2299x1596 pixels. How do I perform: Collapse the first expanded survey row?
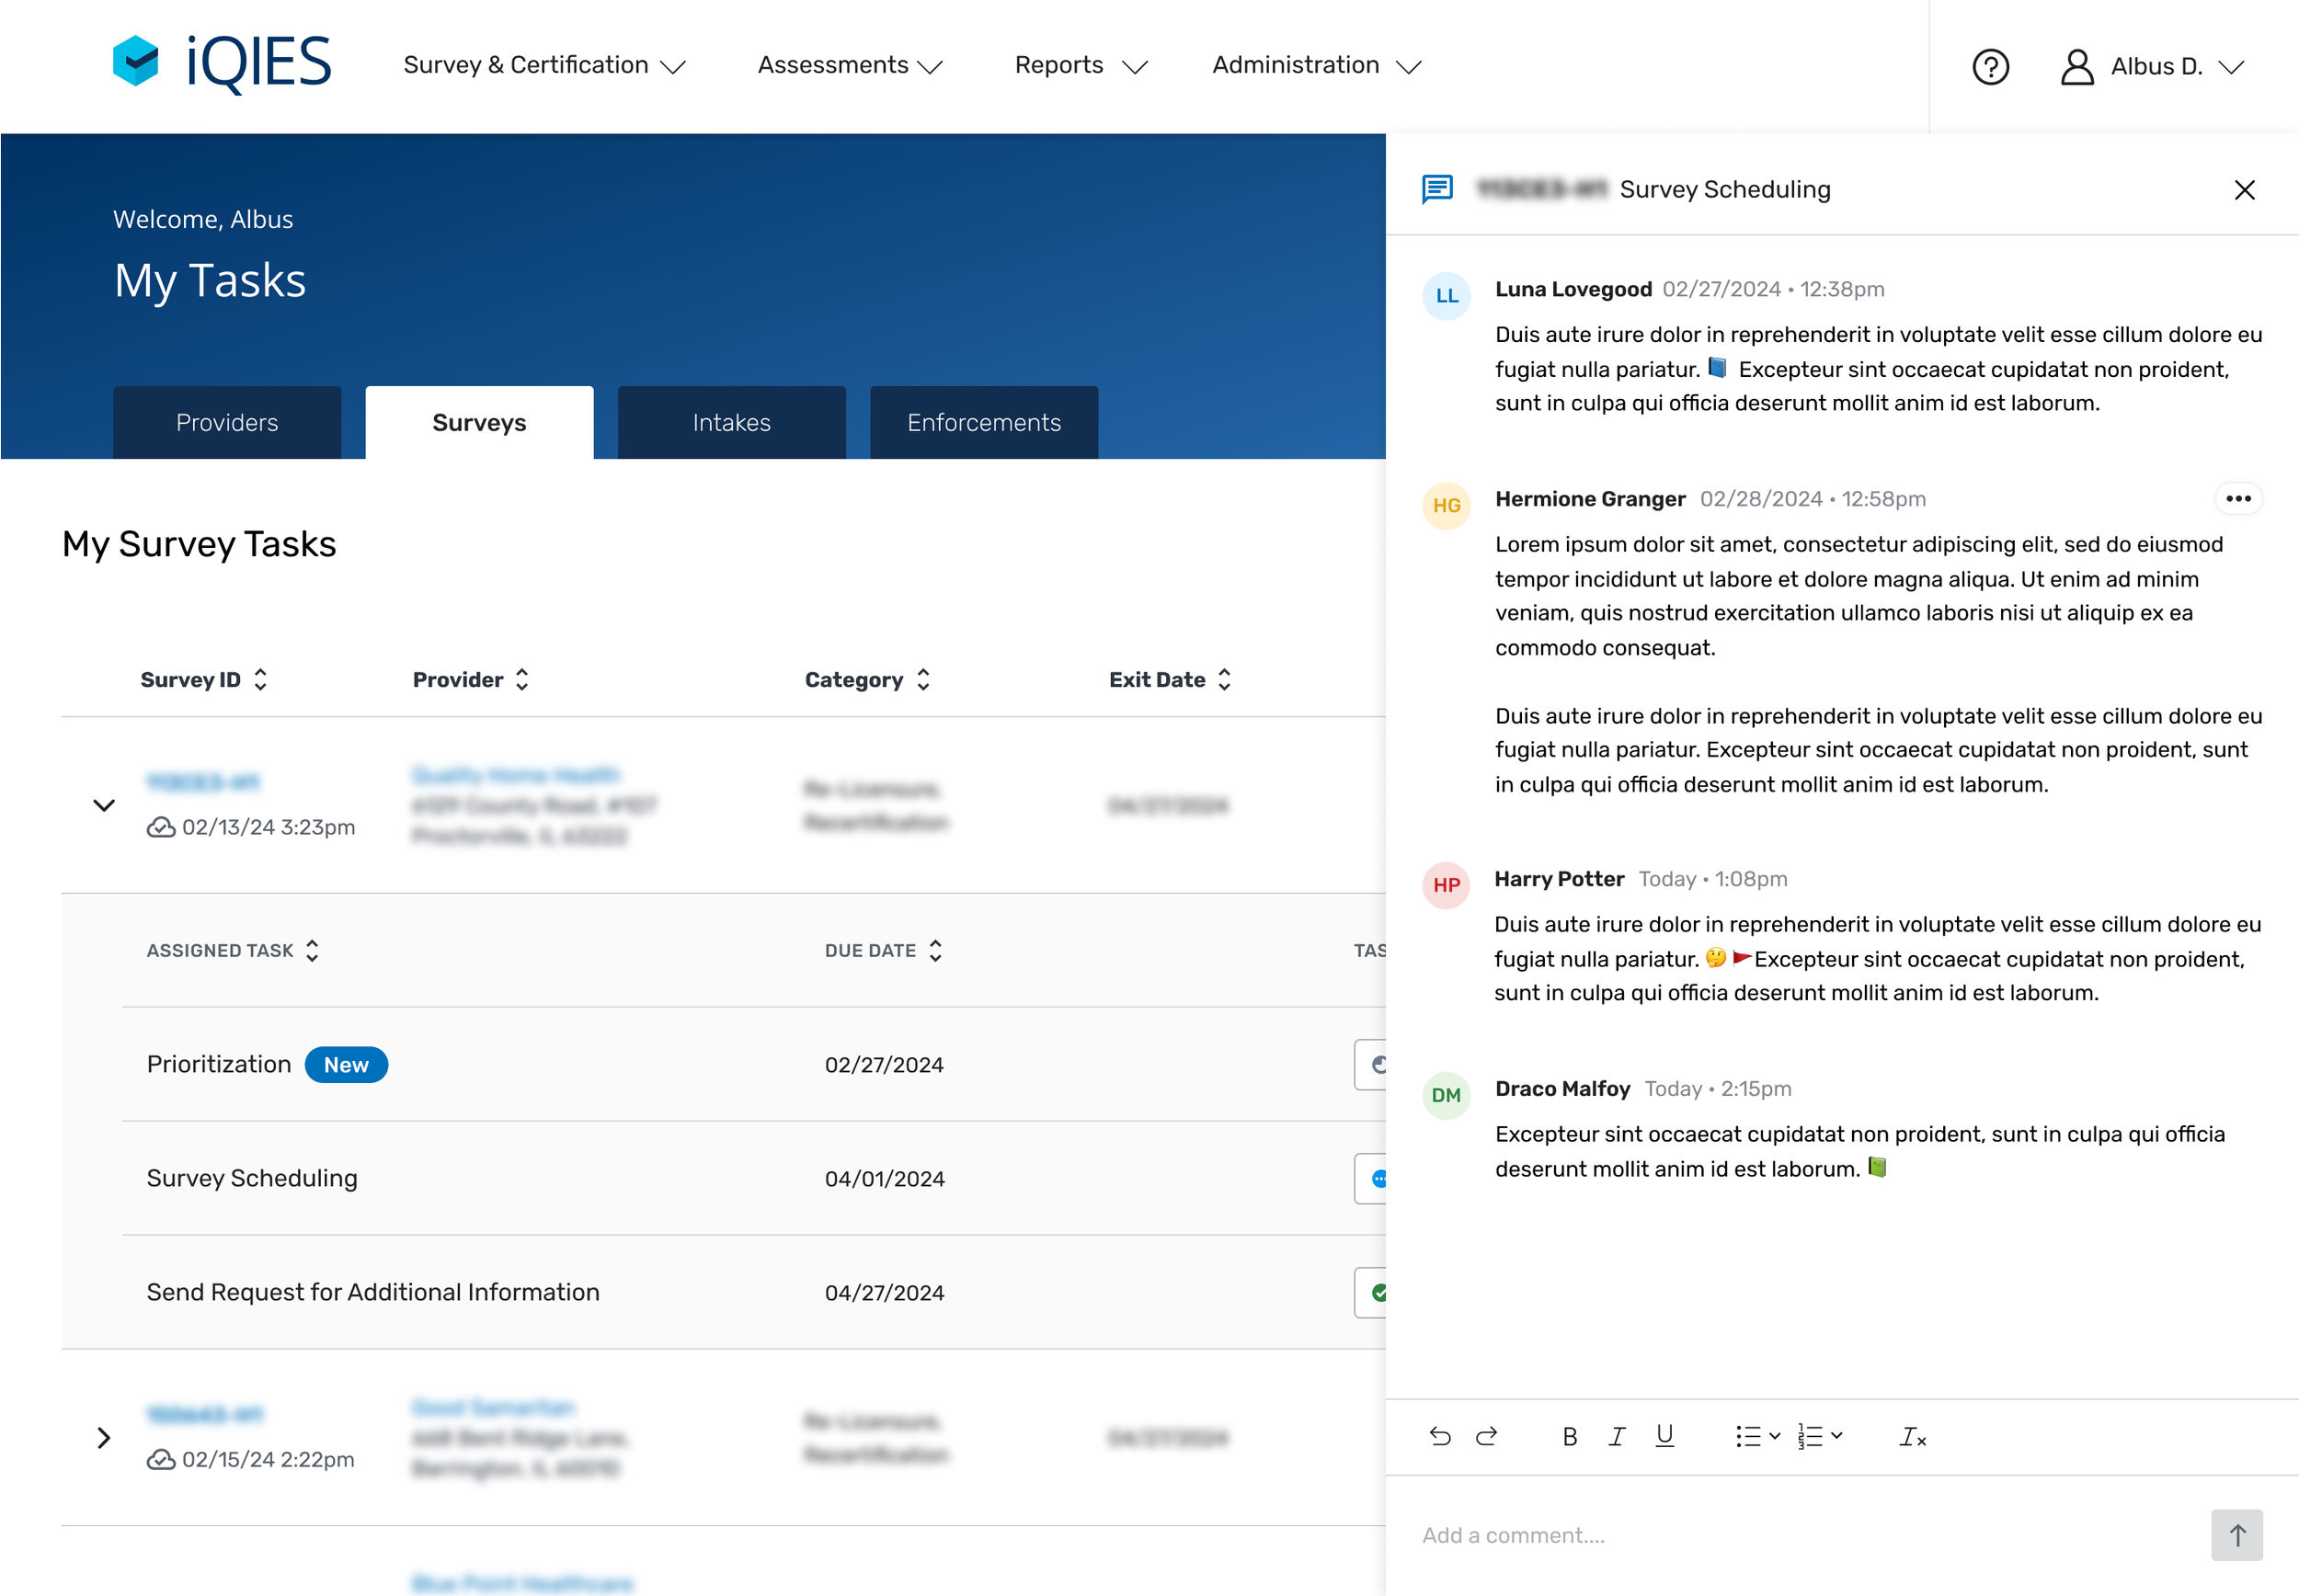104,805
